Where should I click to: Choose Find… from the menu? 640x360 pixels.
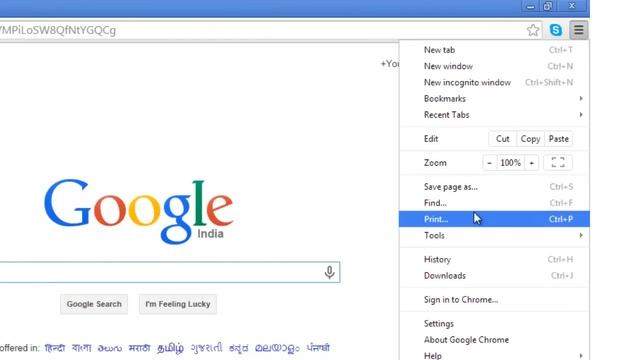click(x=494, y=203)
